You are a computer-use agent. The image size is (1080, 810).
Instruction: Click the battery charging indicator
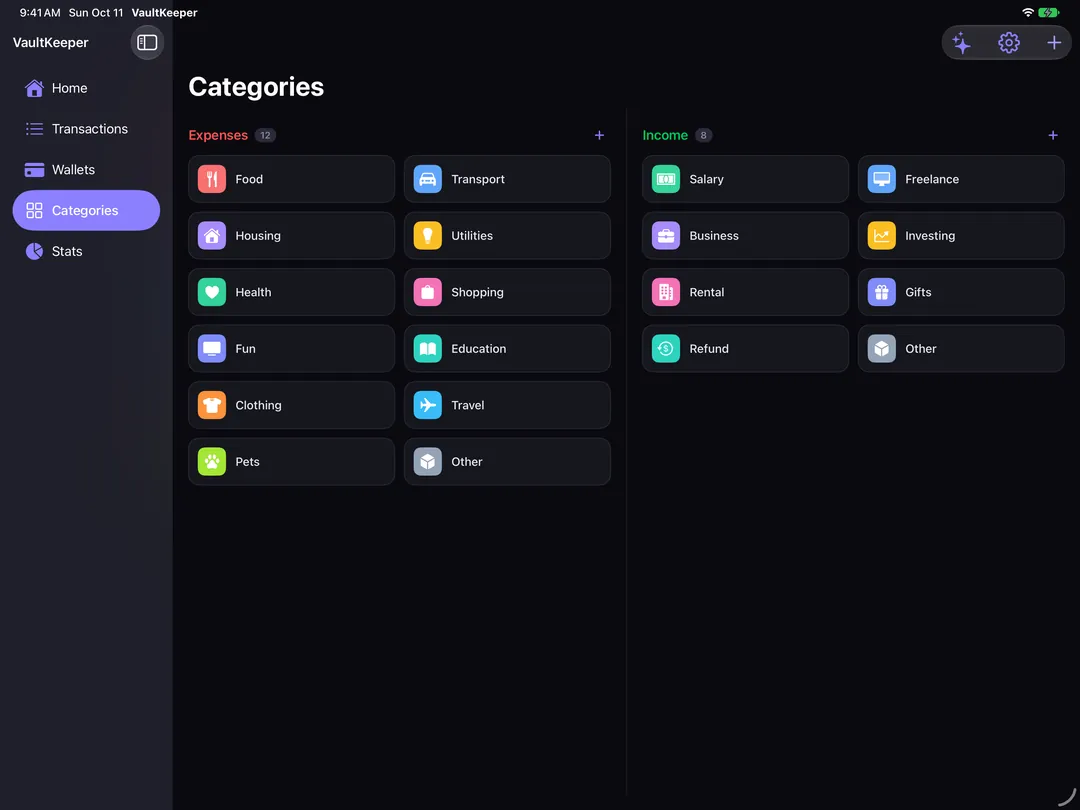tap(1048, 12)
